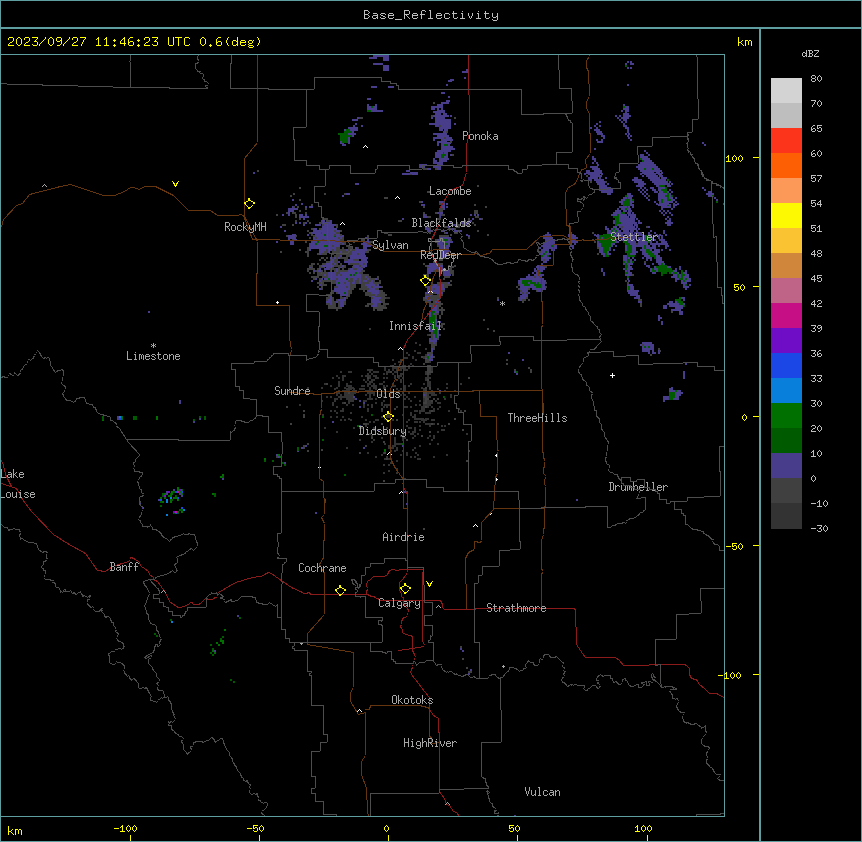
Task: Click the white asterisk marker above Limestone
Action: click(153, 345)
